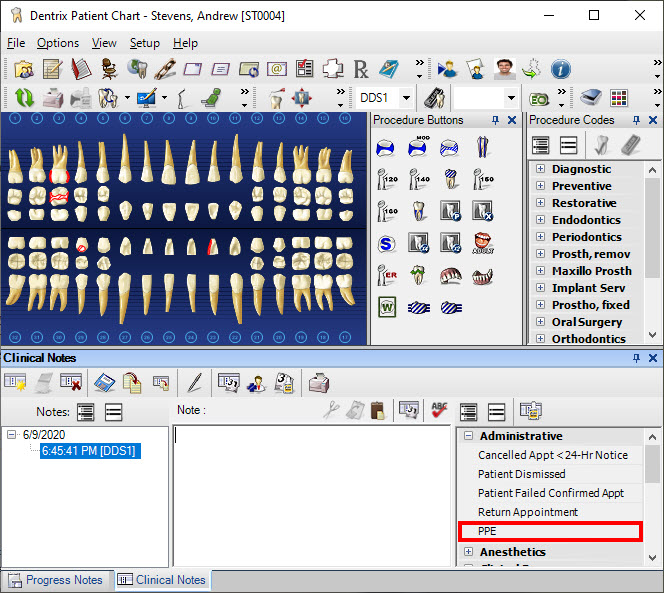The width and height of the screenshot is (664, 593).
Task: Select the 6:45:41 PM [DDS1] note entry
Action: click(90, 451)
